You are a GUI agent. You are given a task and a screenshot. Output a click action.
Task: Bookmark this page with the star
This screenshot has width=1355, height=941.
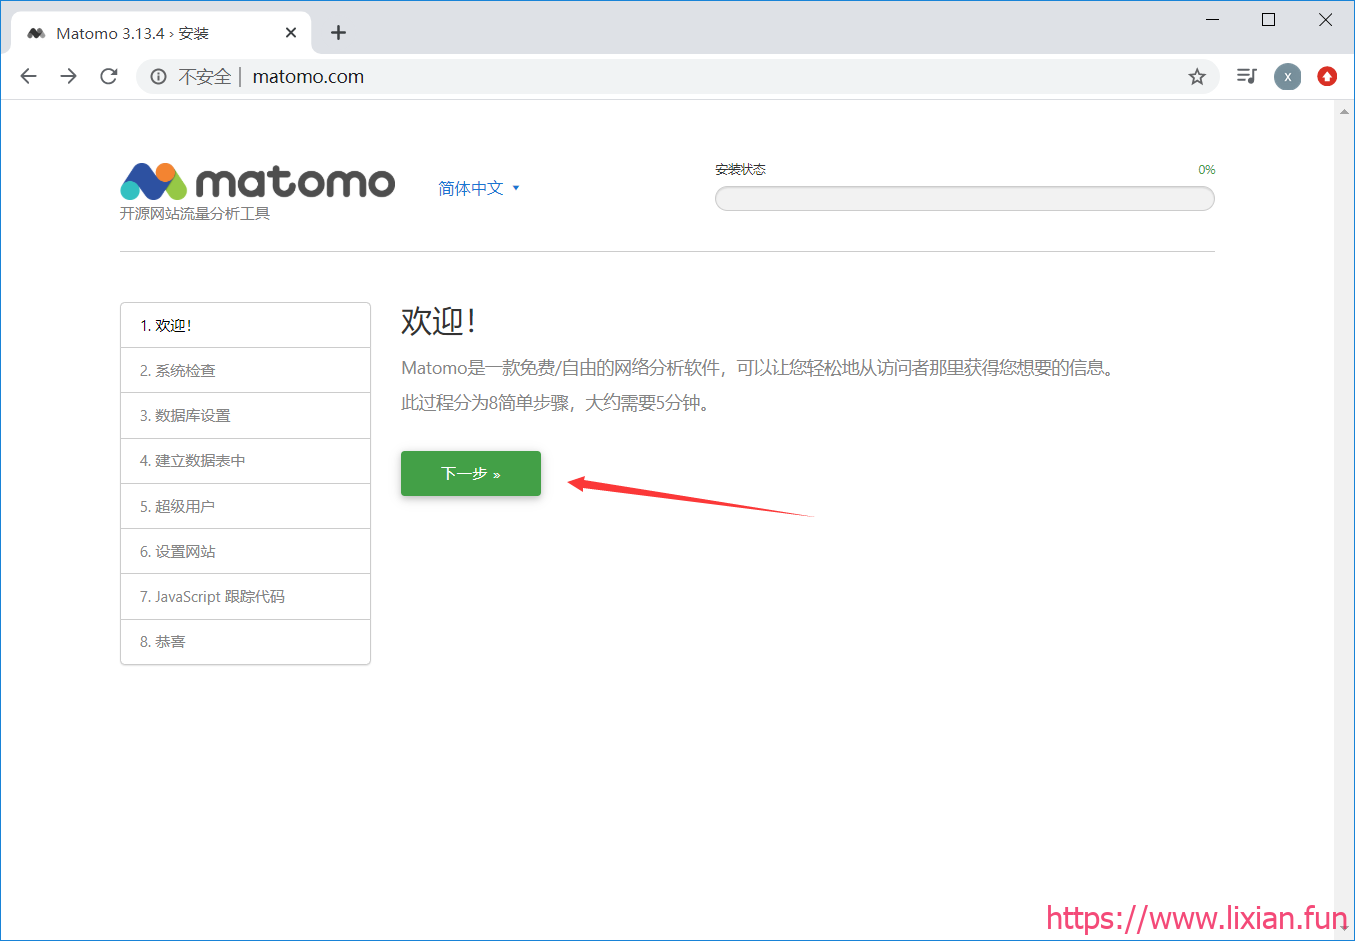tap(1197, 77)
